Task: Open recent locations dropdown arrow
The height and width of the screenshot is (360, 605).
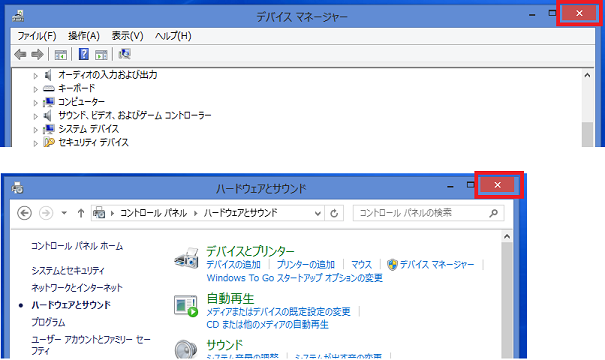Action: 64,213
